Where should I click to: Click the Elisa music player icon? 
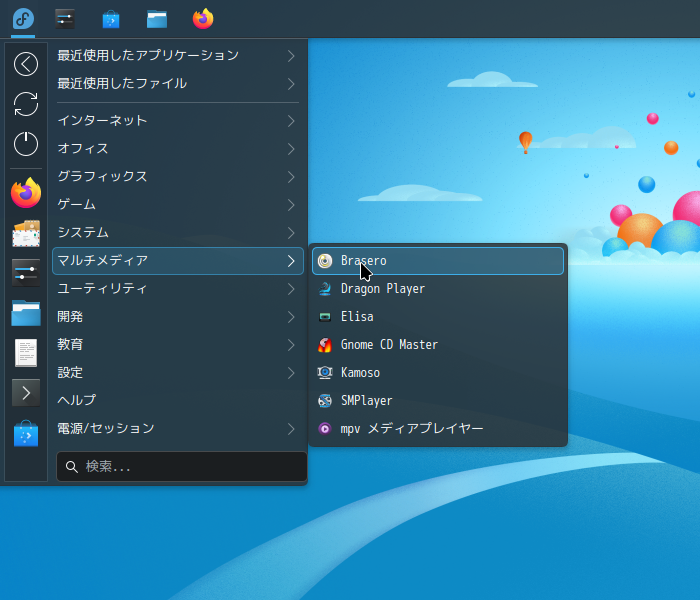click(325, 317)
